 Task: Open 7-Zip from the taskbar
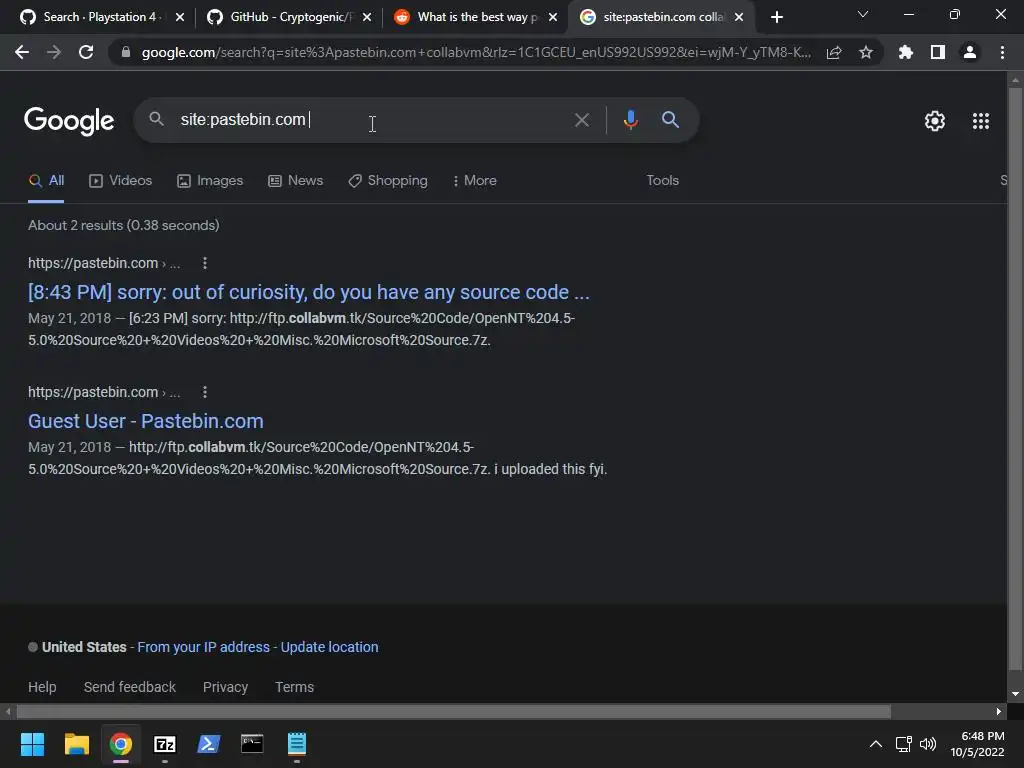165,744
